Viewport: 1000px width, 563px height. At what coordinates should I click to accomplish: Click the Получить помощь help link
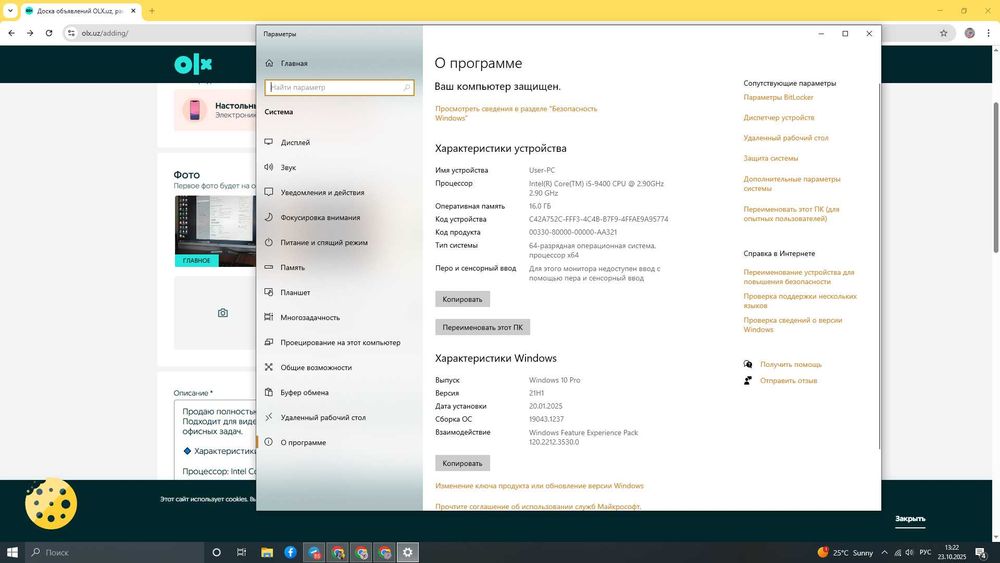point(791,365)
